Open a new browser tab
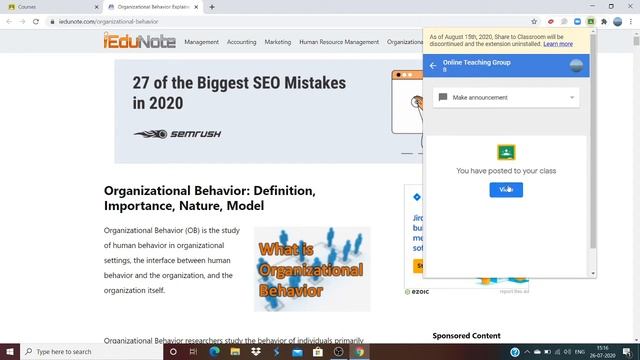Viewport: 640px width, 360px height. [212, 7]
